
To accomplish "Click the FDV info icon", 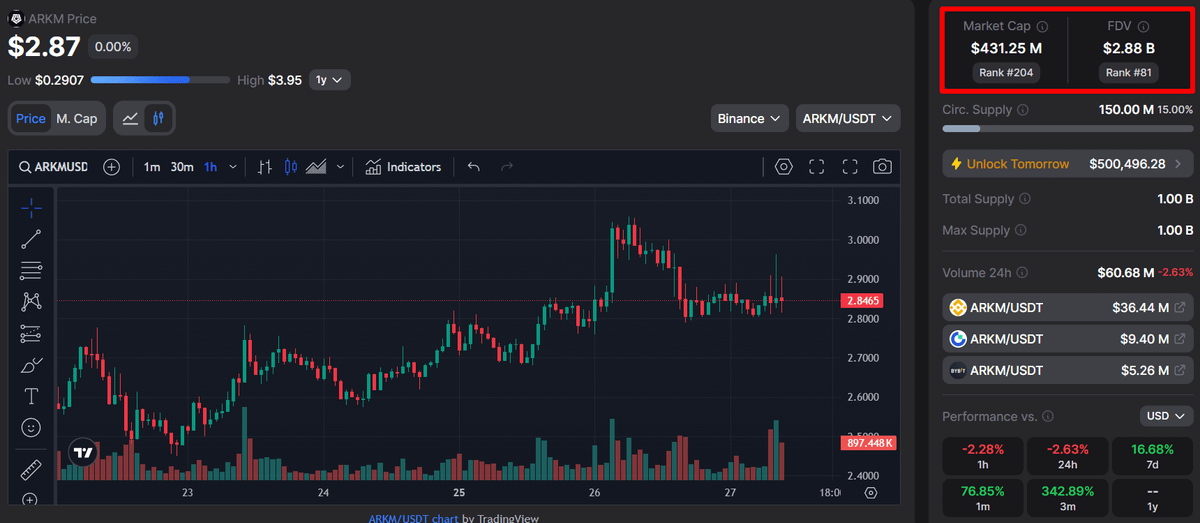I will pos(1144,27).
